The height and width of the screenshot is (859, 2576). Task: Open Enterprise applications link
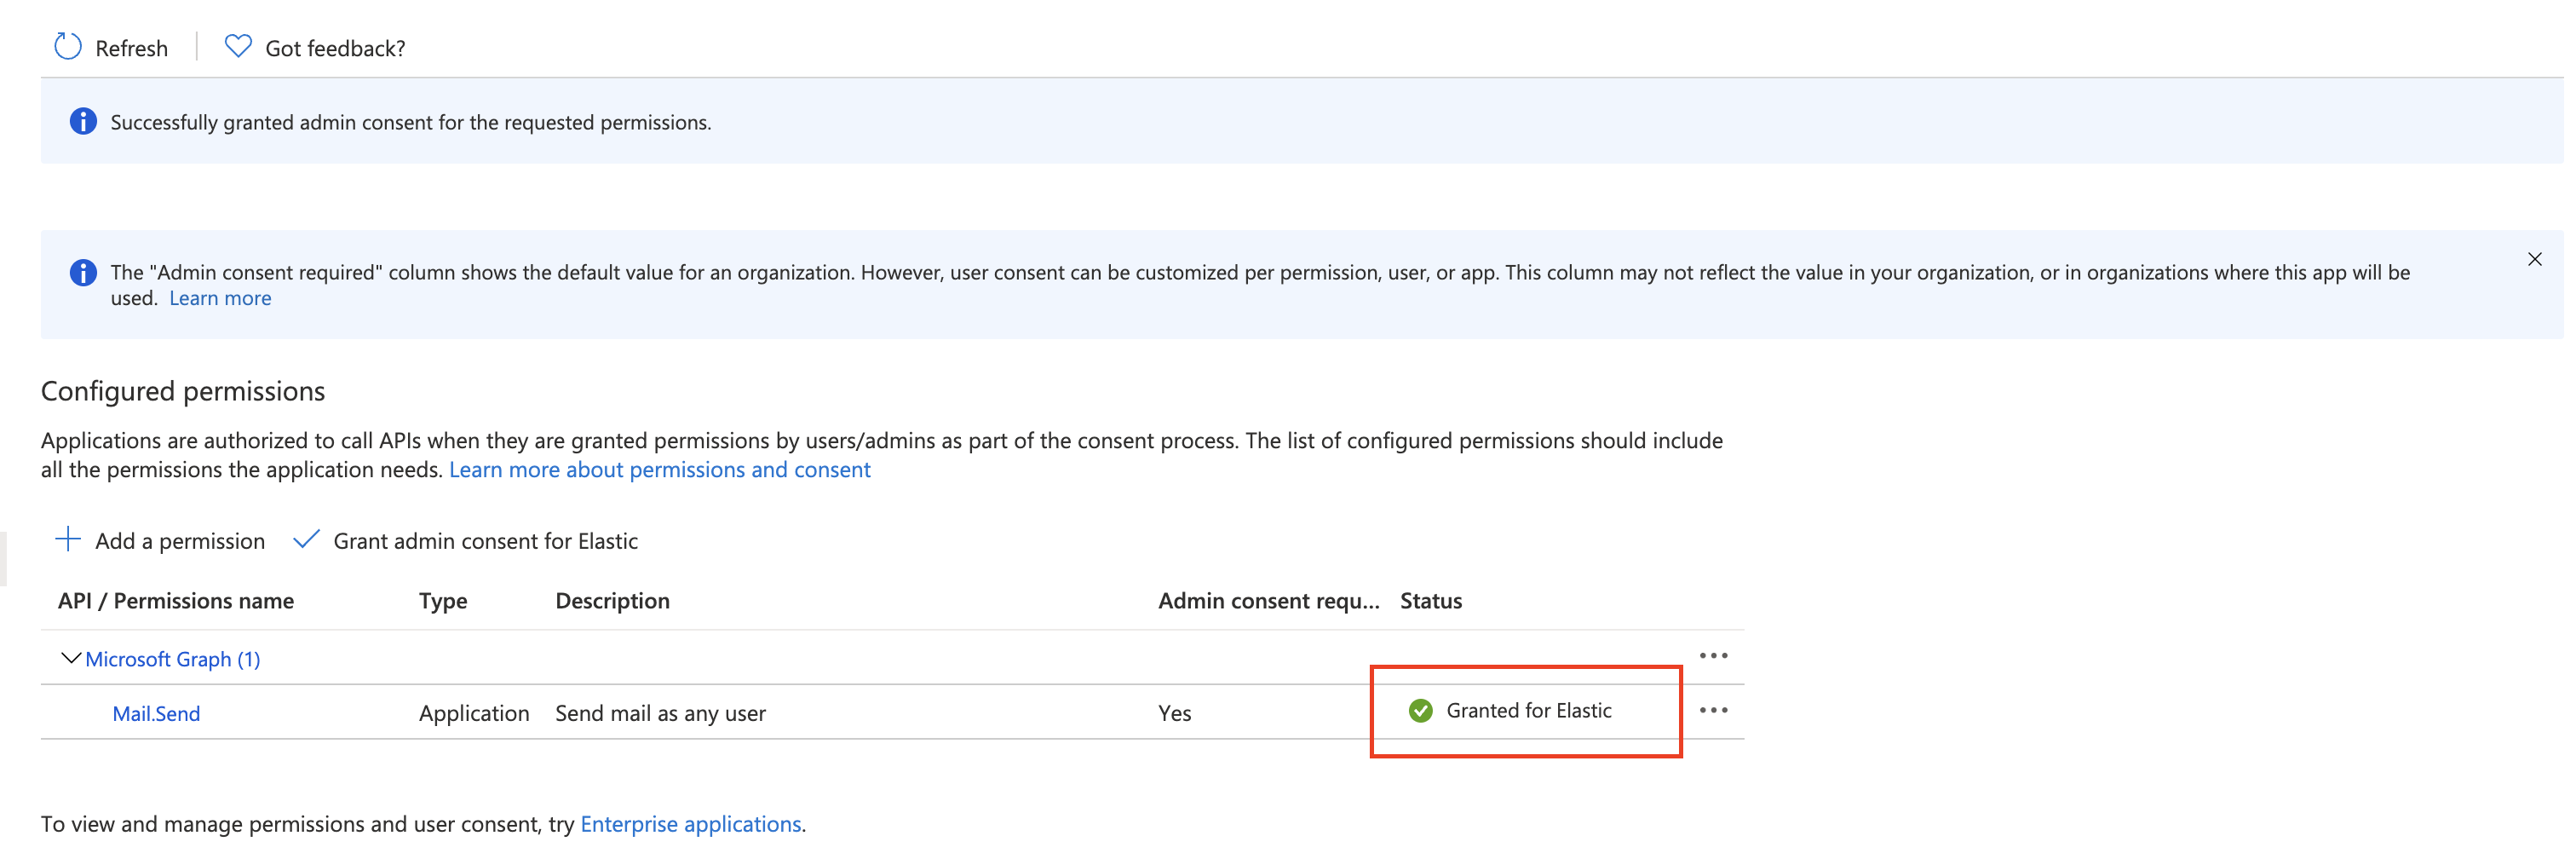tap(690, 823)
